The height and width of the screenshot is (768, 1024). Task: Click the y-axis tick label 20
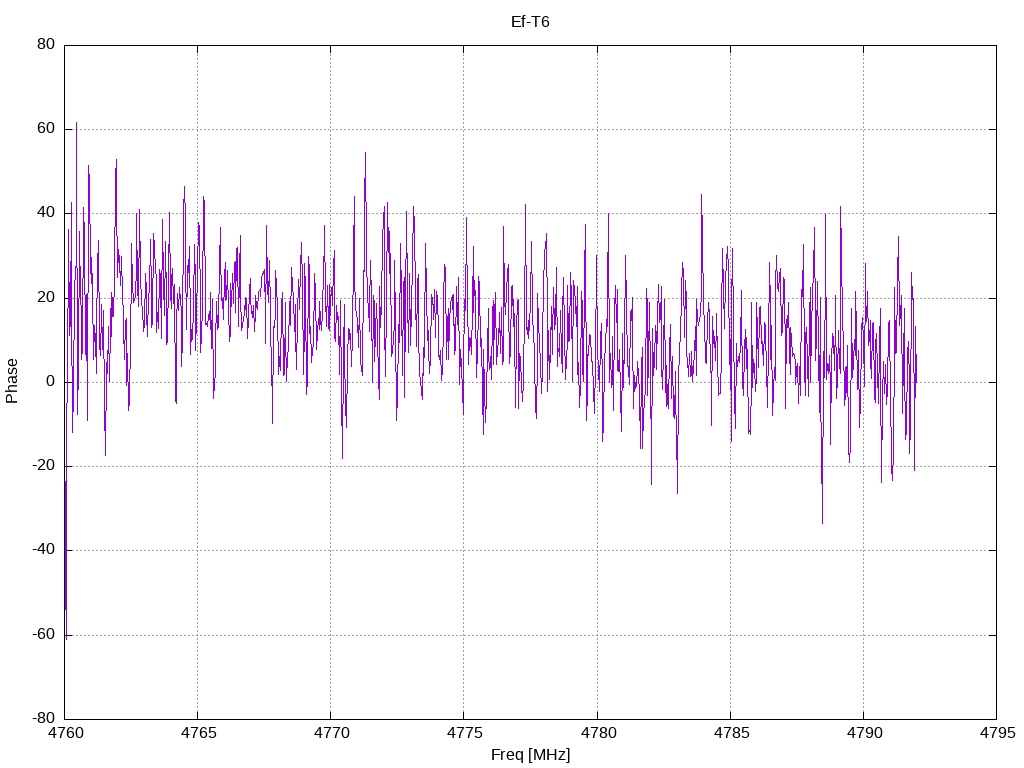coord(46,297)
